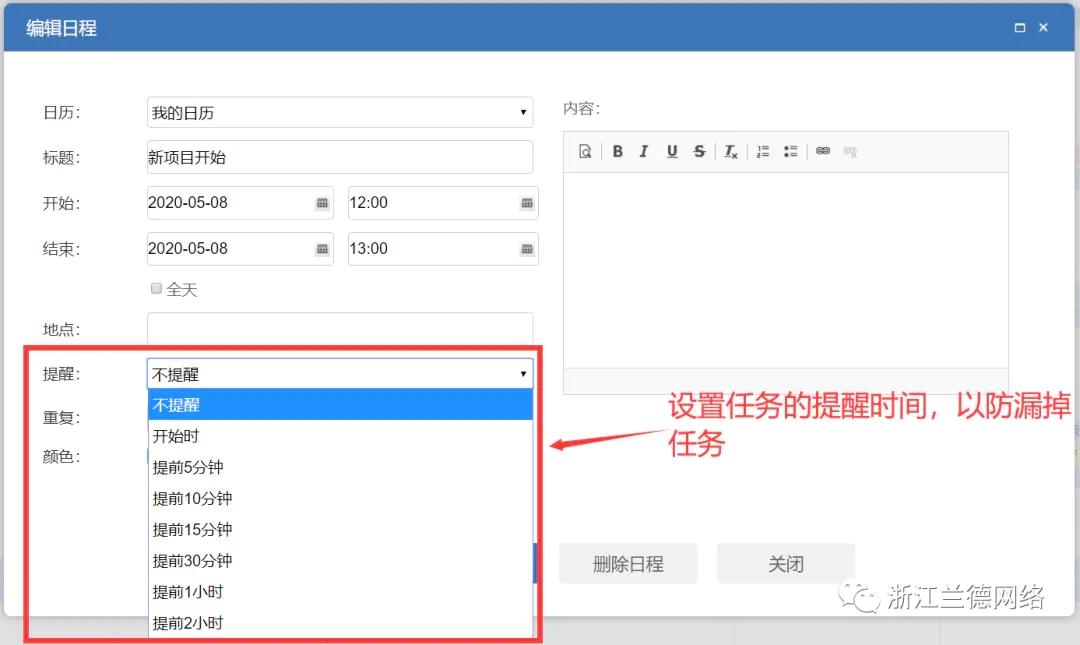Choose 开始时 from the reminder list

(x=176, y=436)
